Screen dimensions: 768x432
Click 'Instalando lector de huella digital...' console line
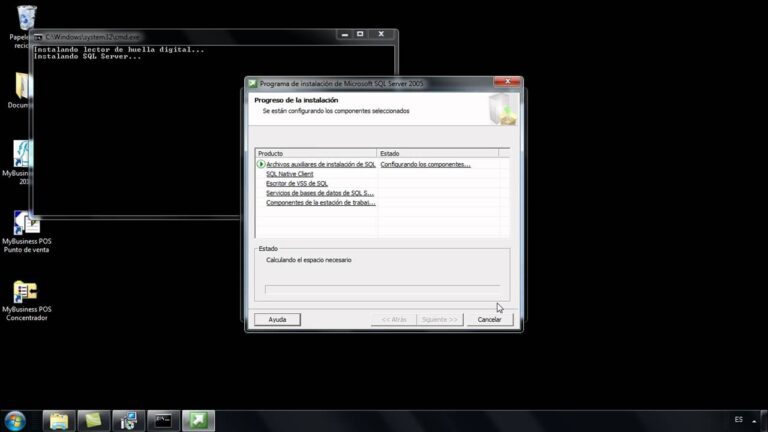pyautogui.click(x=119, y=49)
